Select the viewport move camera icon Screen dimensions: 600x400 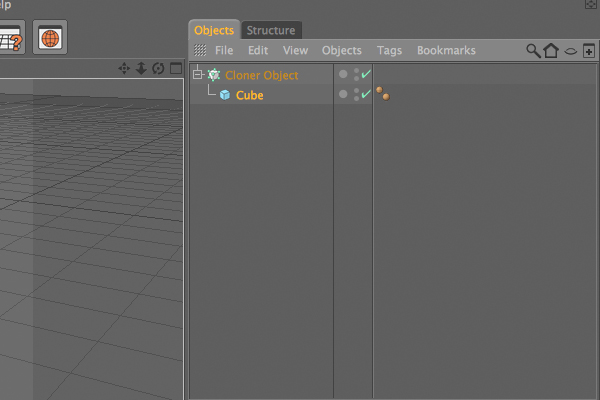pos(124,69)
